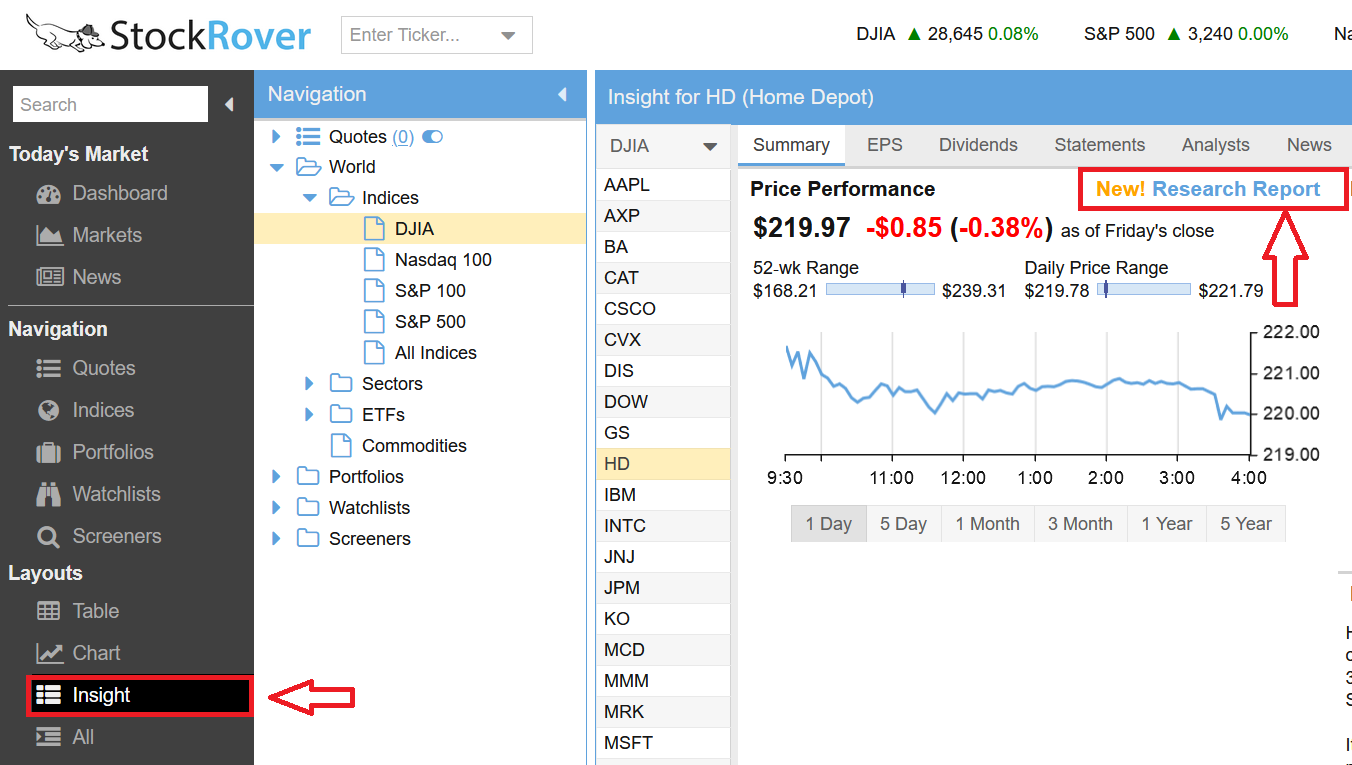Open the Dashboard icon in Today's Market
Screen dimensions: 1352x765
pos(48,194)
